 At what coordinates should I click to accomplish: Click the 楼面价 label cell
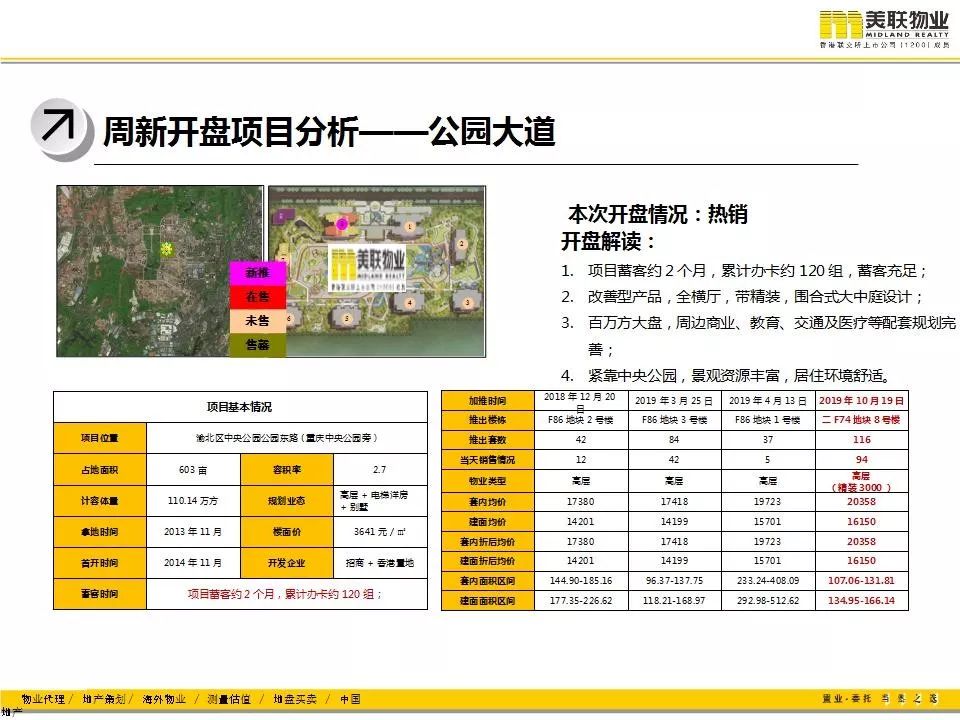(x=287, y=532)
